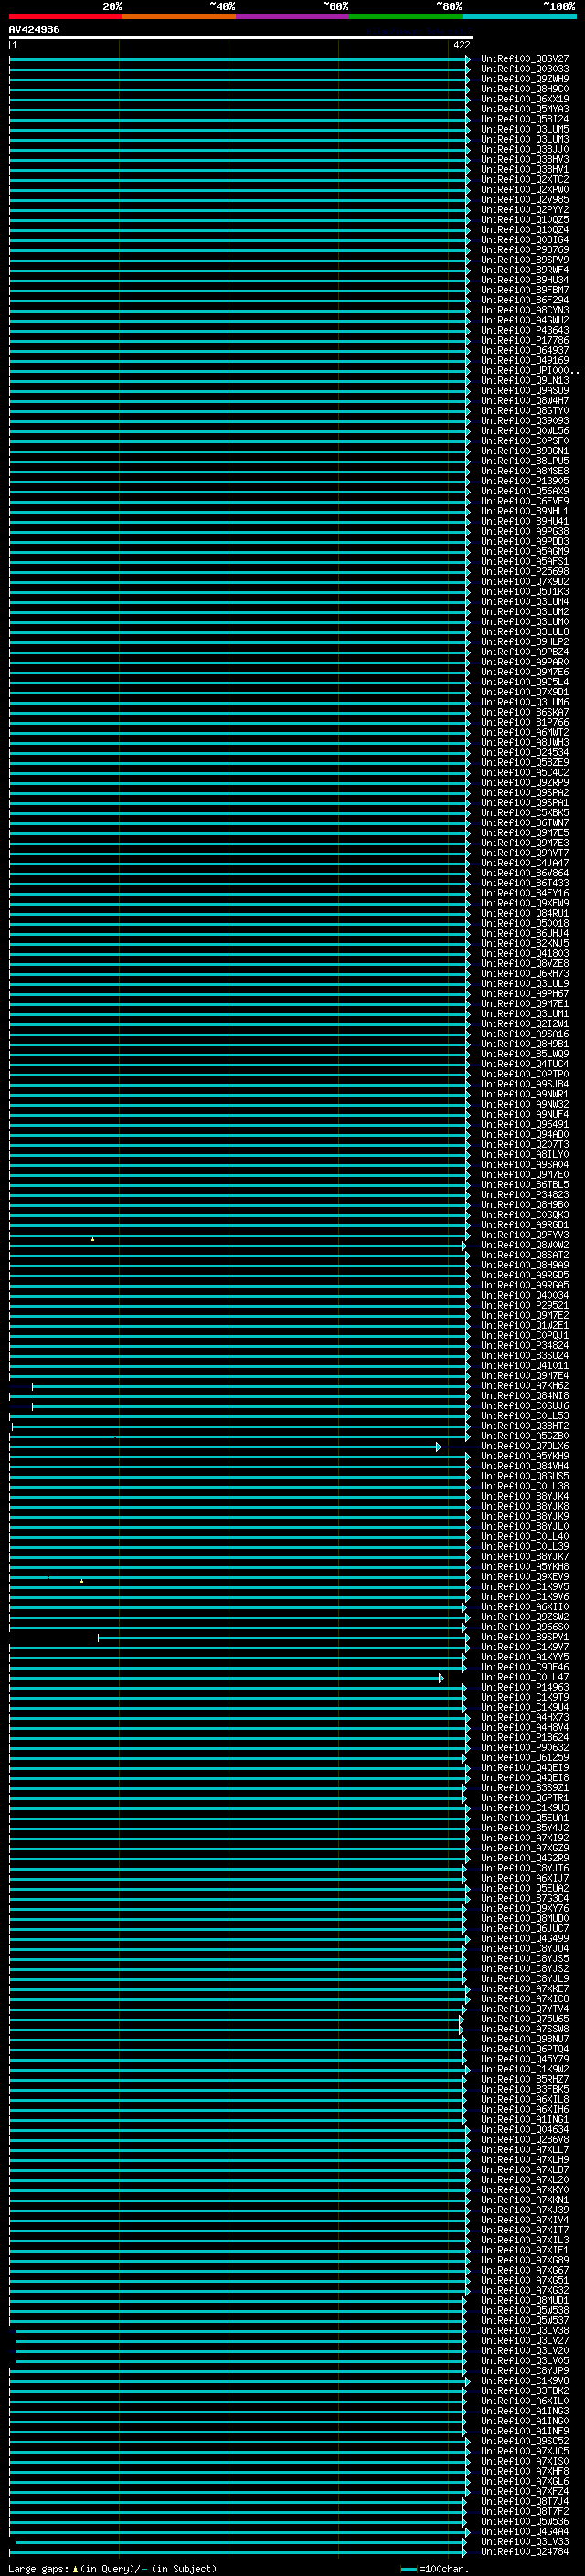The image size is (585, 2576).
Task: Open hit UniRef100_Q8H9C0
Action: click(524, 89)
